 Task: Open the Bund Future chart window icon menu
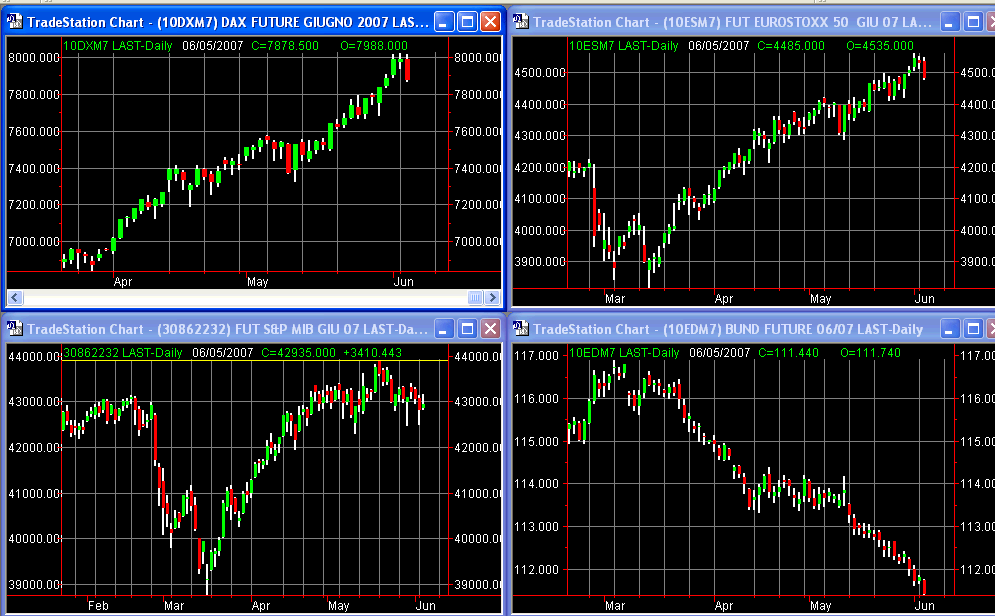[522, 328]
